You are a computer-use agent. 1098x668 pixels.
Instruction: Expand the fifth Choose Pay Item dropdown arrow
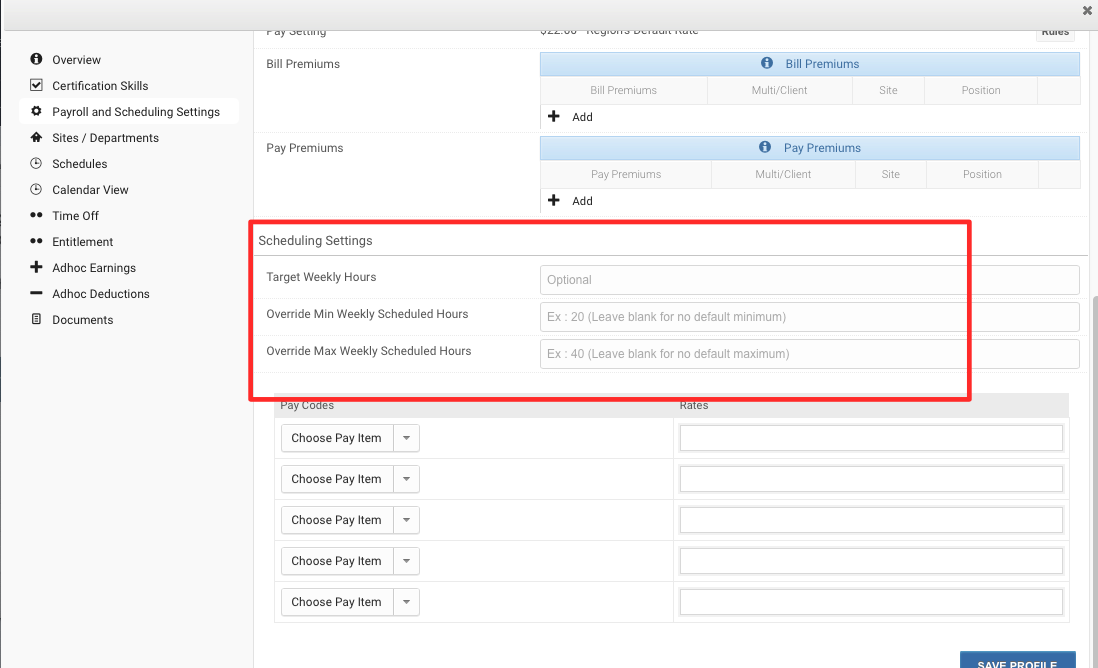406,601
